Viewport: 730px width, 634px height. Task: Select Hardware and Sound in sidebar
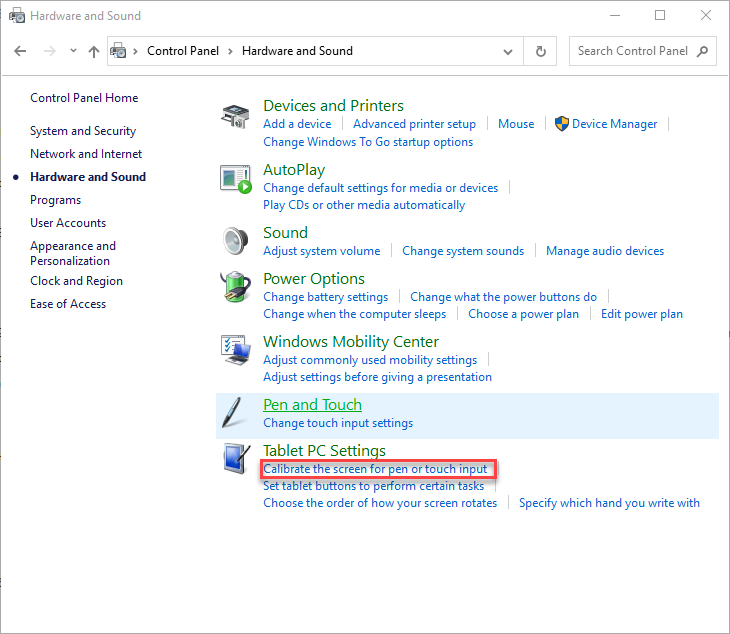88,177
